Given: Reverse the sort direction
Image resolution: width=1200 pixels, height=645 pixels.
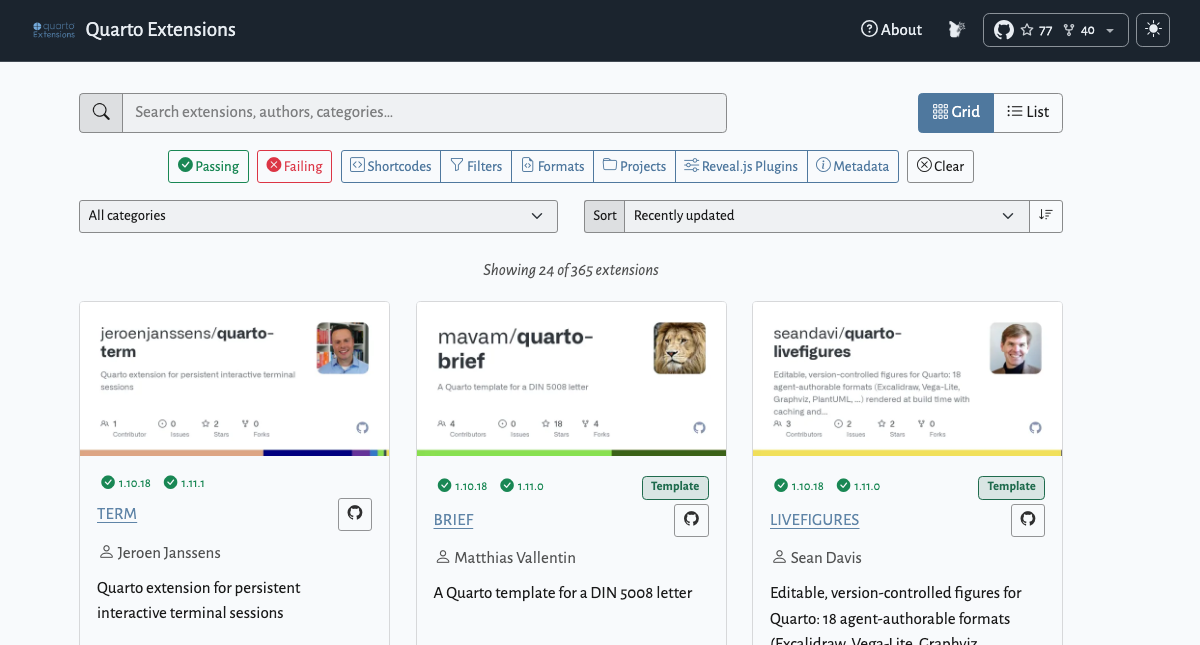Looking at the screenshot, I should point(1046,216).
